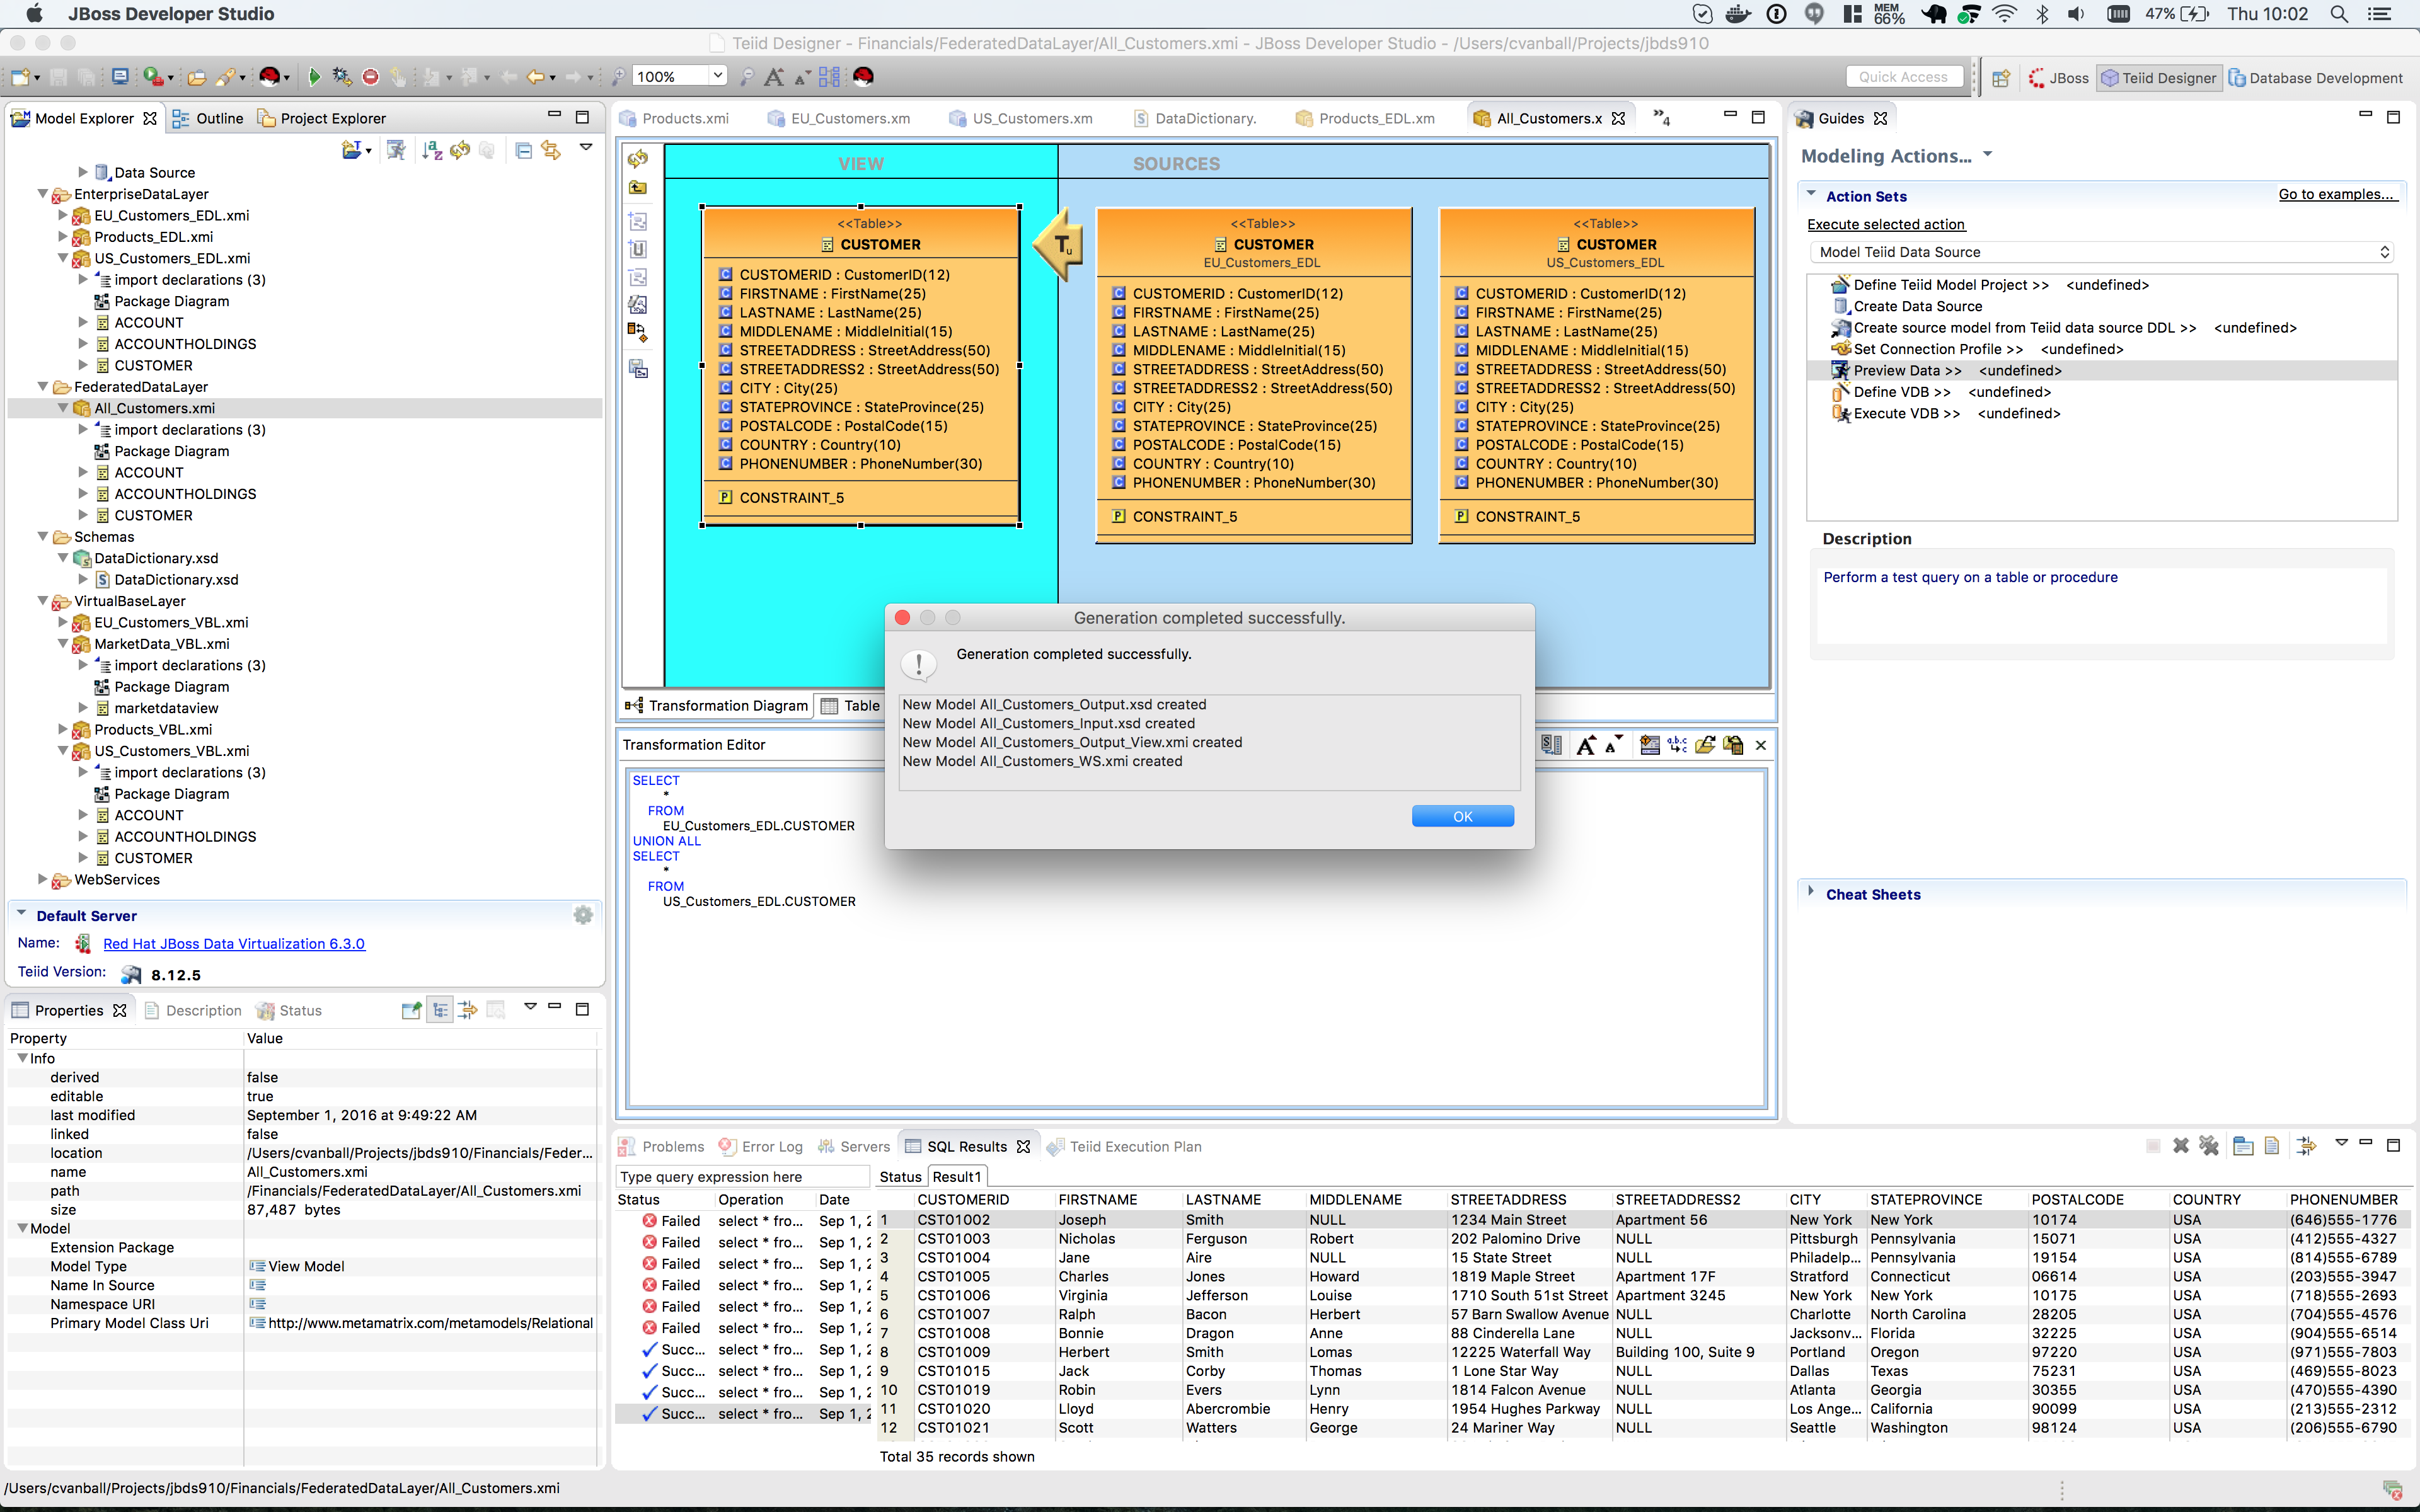Expand the WebServices folder in tree
The width and height of the screenshot is (2420, 1512).
(43, 880)
